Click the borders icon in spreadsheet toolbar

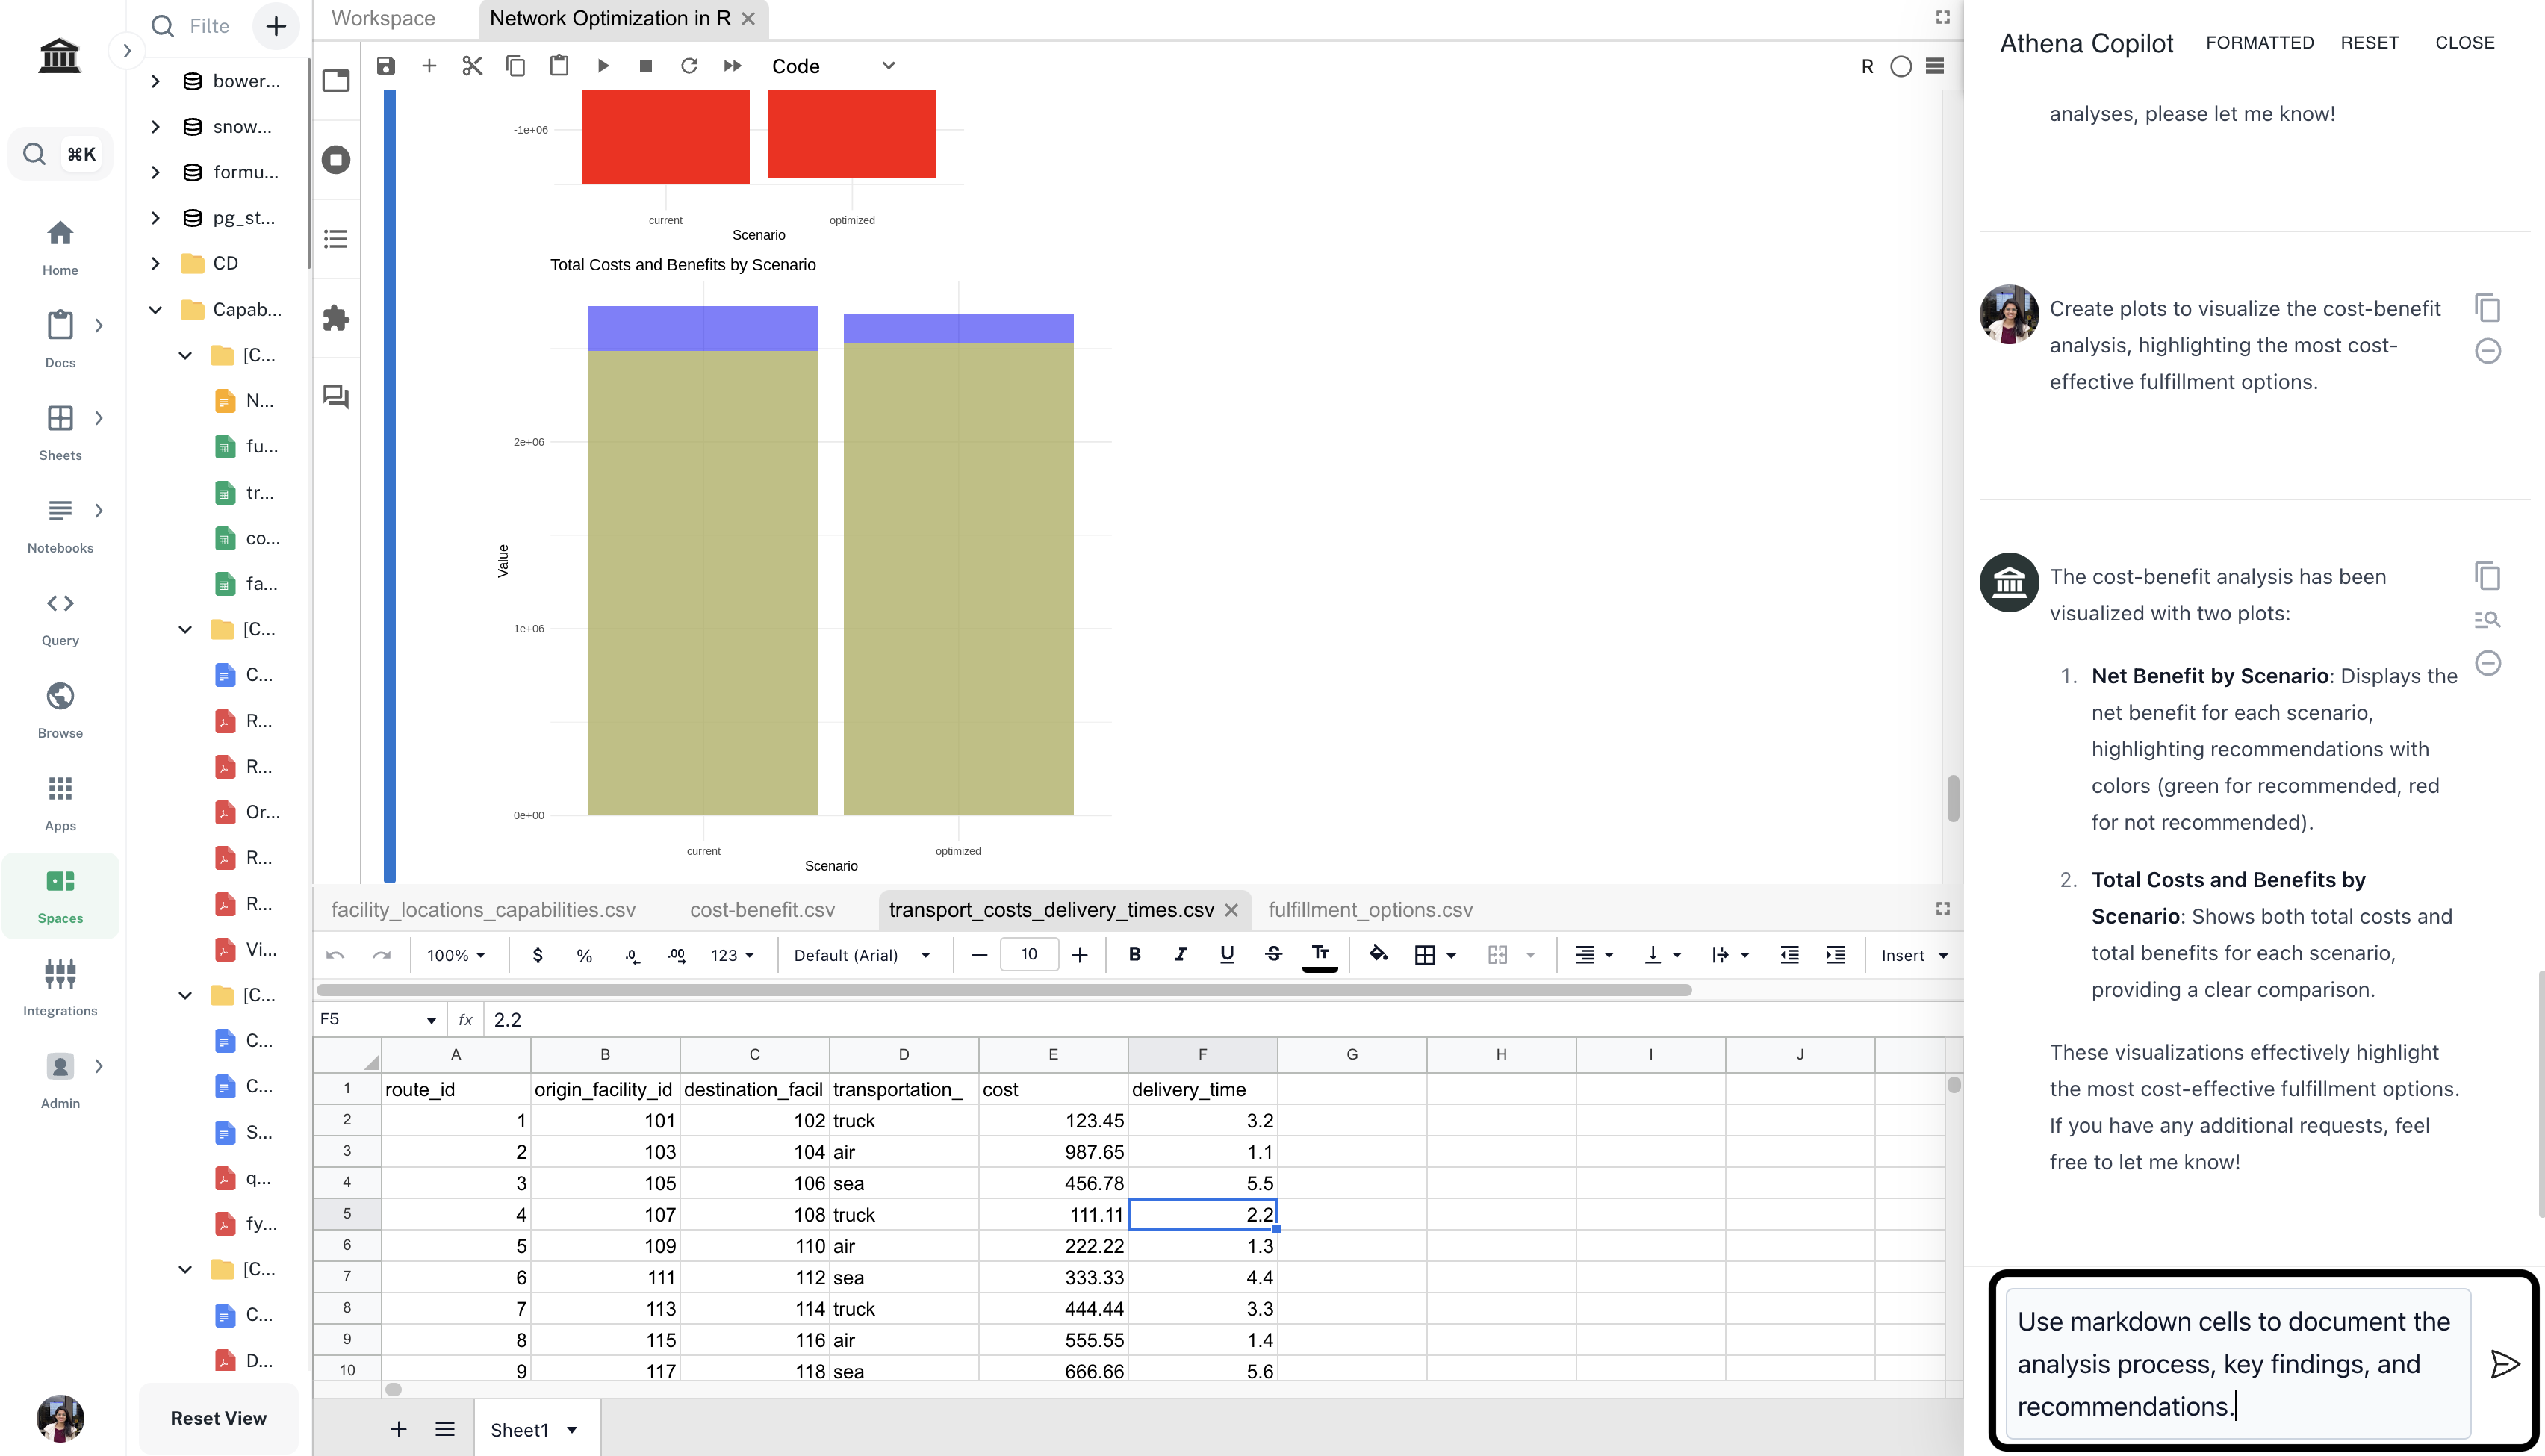1425,955
